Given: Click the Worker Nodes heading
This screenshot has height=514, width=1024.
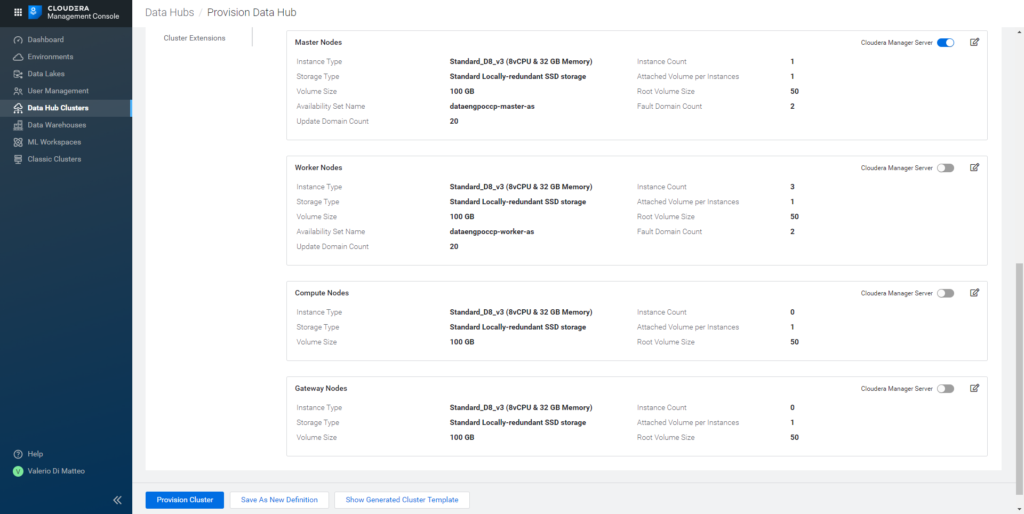Looking at the screenshot, I should coord(318,168).
